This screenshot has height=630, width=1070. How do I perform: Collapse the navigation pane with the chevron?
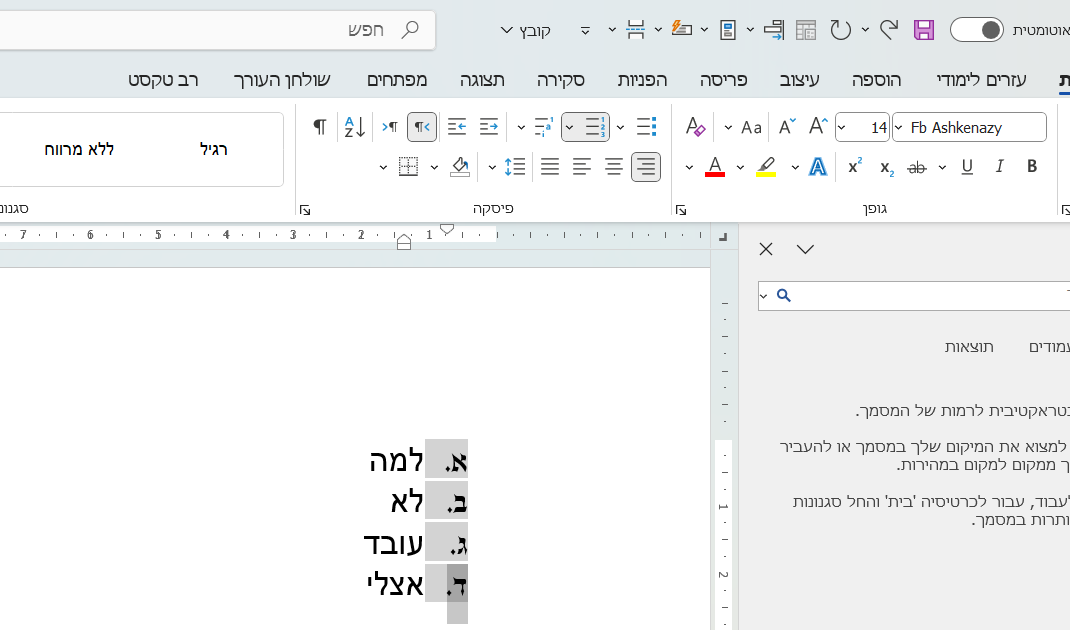805,249
